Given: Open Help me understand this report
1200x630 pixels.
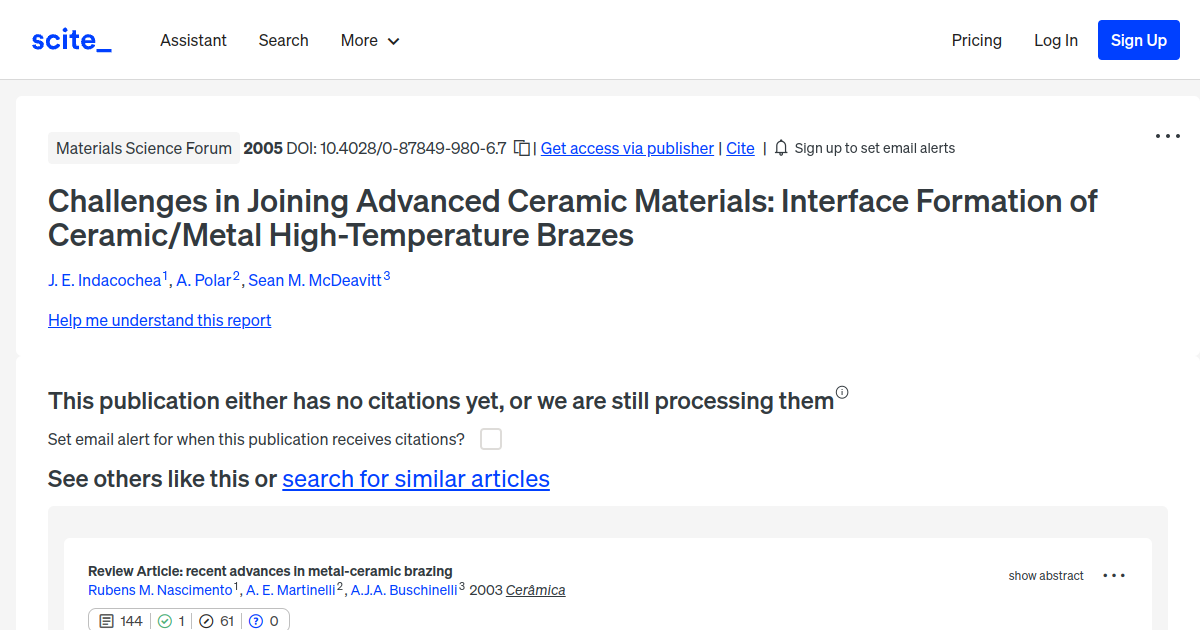Looking at the screenshot, I should point(159,320).
